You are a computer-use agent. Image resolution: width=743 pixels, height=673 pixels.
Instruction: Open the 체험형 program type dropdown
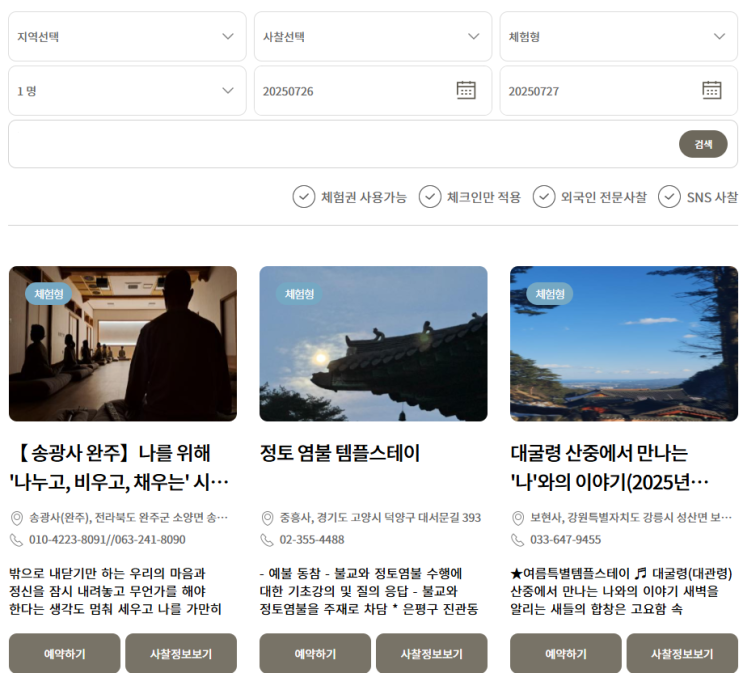619,36
